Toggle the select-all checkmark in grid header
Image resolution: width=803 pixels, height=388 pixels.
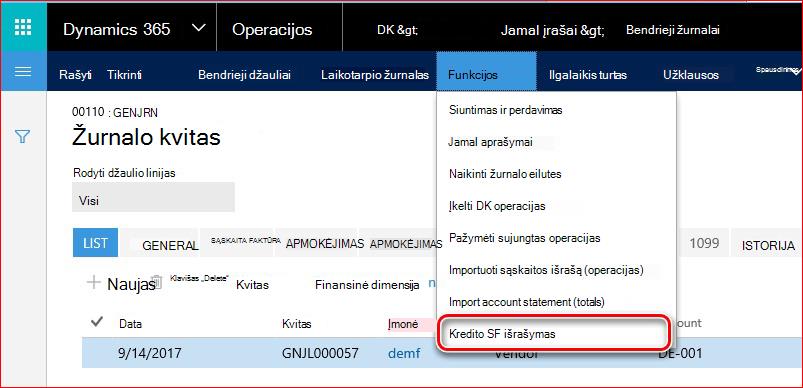point(97,321)
